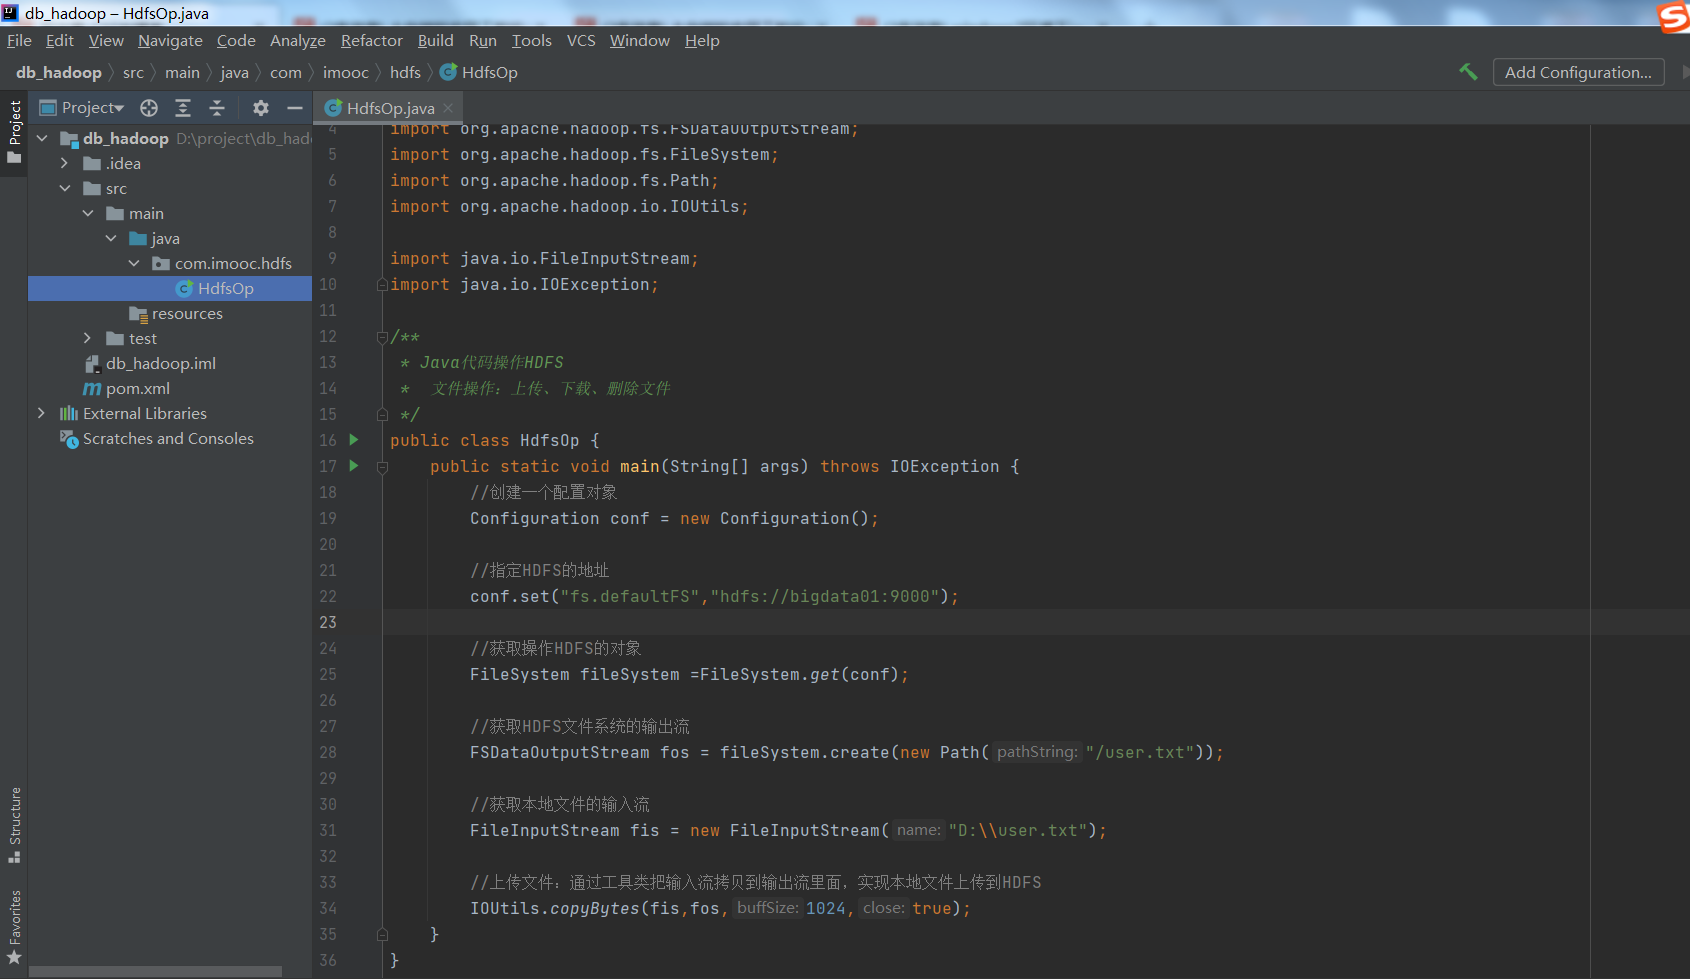The height and width of the screenshot is (979, 1690).
Task: Expand the .idea folder
Action: tap(65, 164)
